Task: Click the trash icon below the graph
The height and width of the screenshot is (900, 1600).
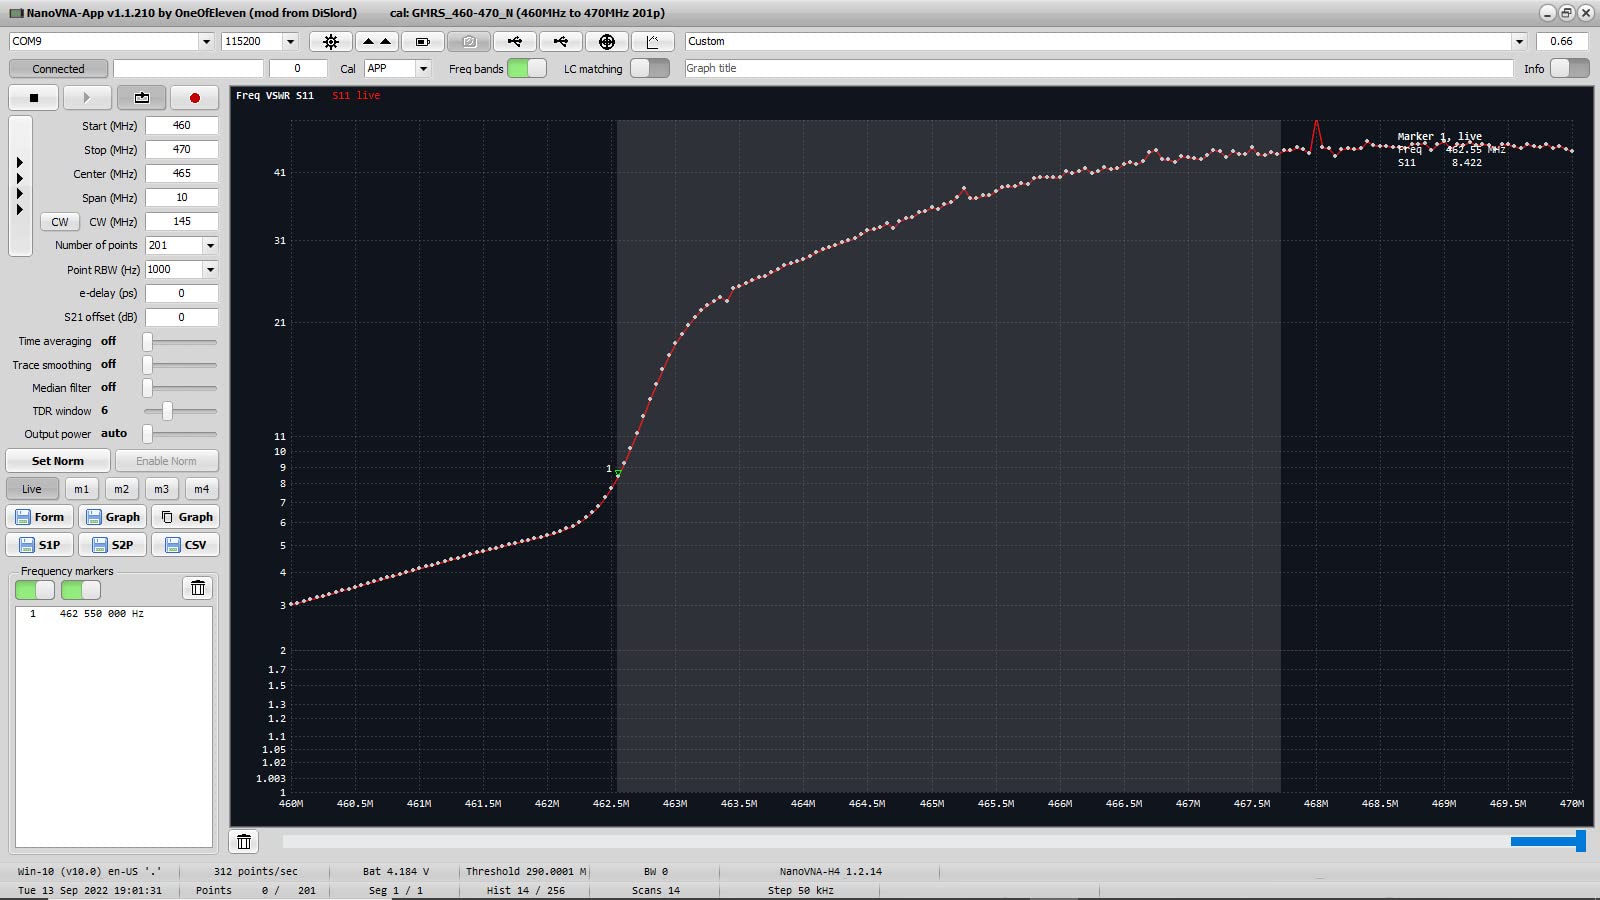Action: (x=244, y=842)
